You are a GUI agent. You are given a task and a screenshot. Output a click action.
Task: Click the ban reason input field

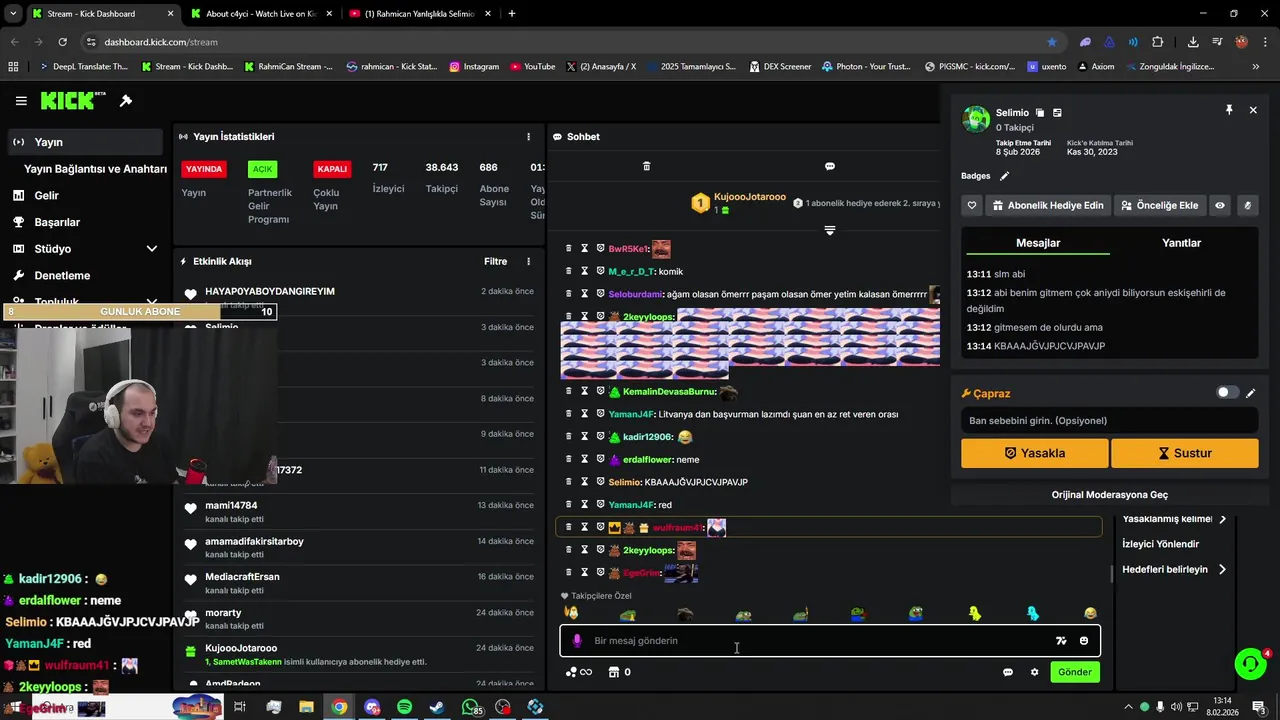pyautogui.click(x=1110, y=421)
